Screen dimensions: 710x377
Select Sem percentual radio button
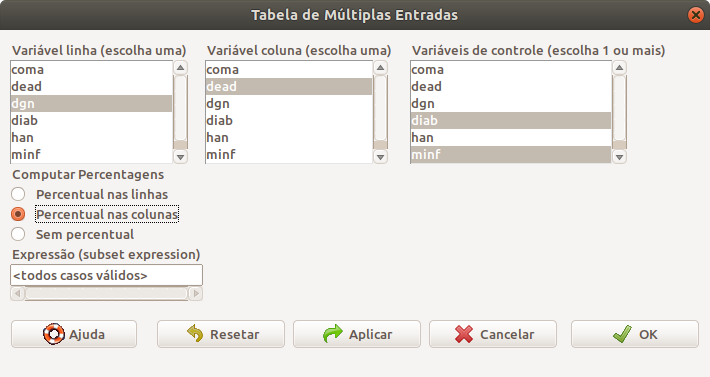[x=18, y=234]
